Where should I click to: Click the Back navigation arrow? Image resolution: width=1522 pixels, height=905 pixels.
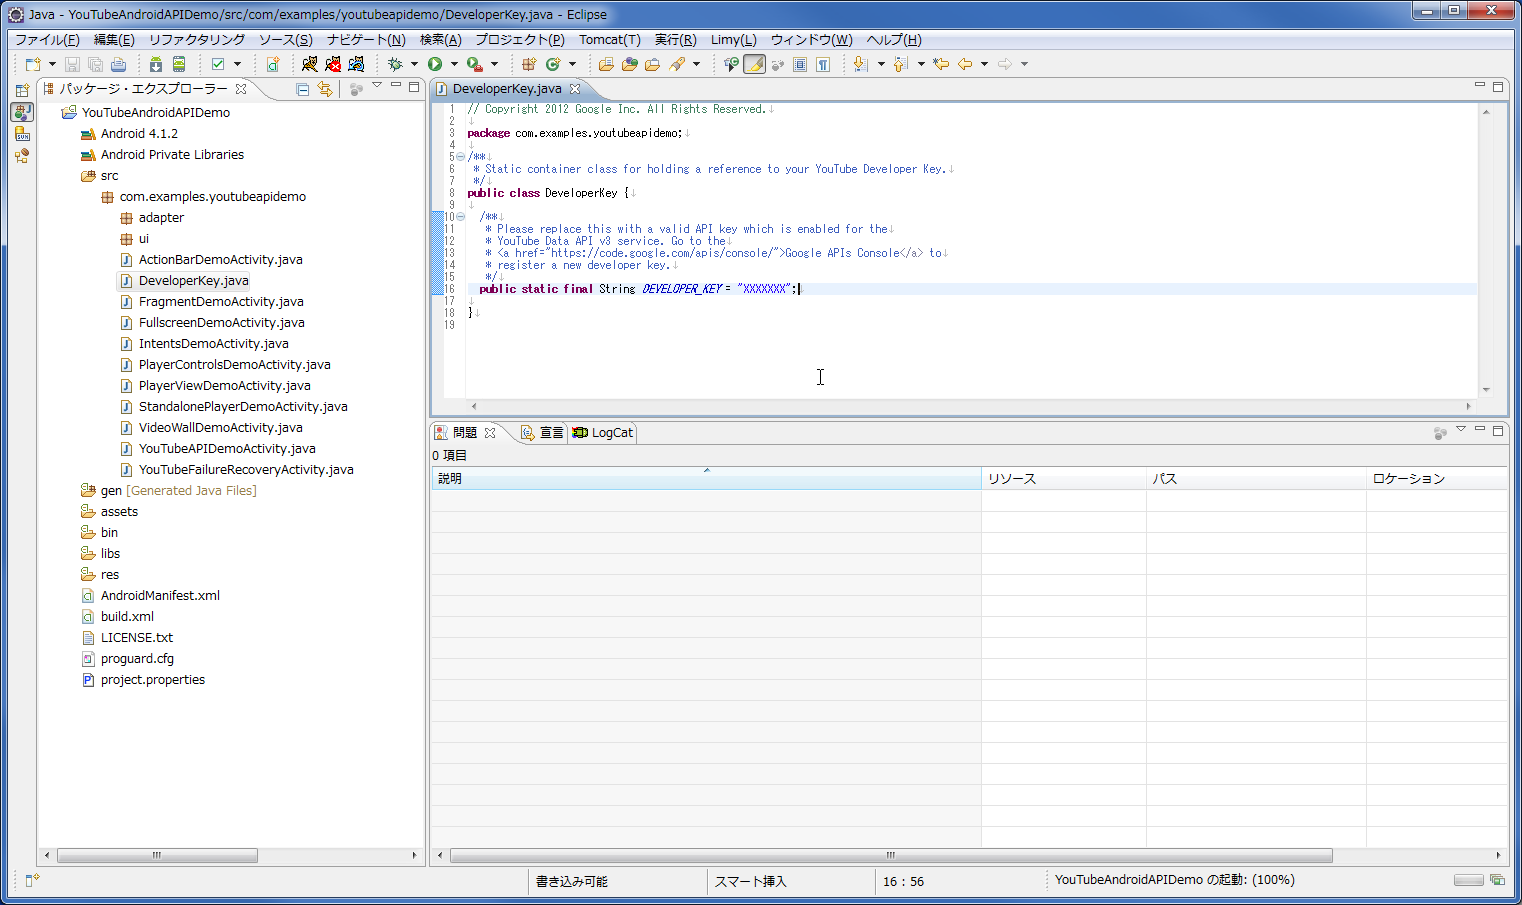point(965,64)
